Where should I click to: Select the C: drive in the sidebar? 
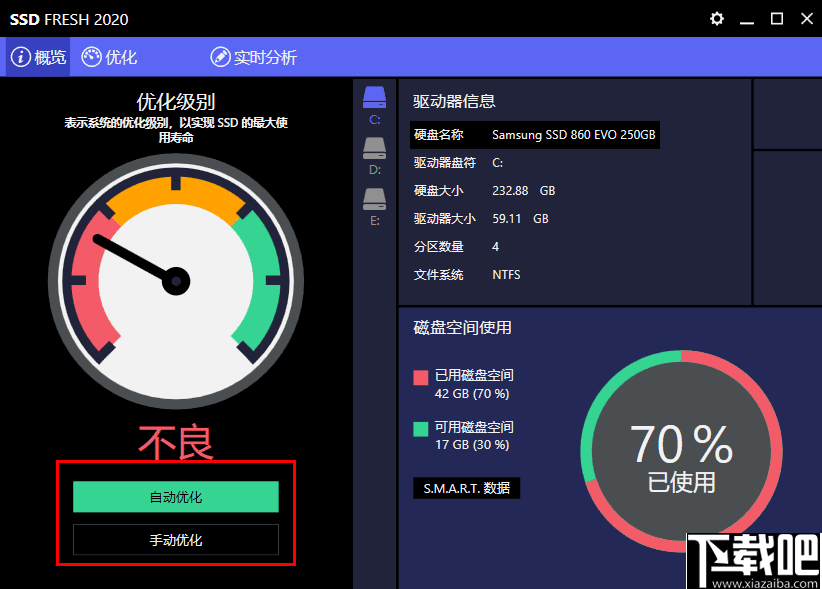point(374,102)
